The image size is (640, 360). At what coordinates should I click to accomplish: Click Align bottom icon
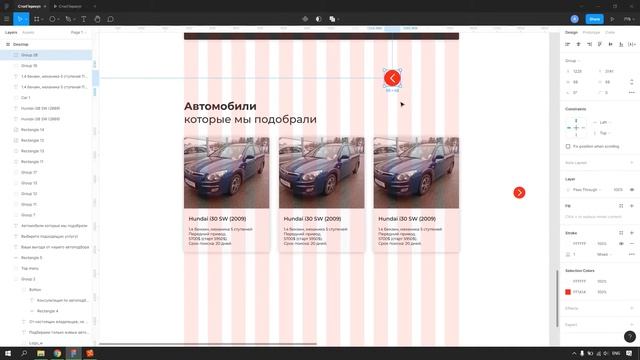[621, 44]
